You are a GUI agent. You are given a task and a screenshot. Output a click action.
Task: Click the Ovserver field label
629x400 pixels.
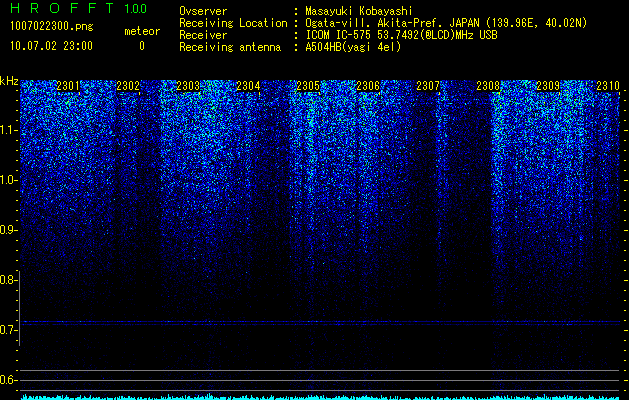[203, 11]
